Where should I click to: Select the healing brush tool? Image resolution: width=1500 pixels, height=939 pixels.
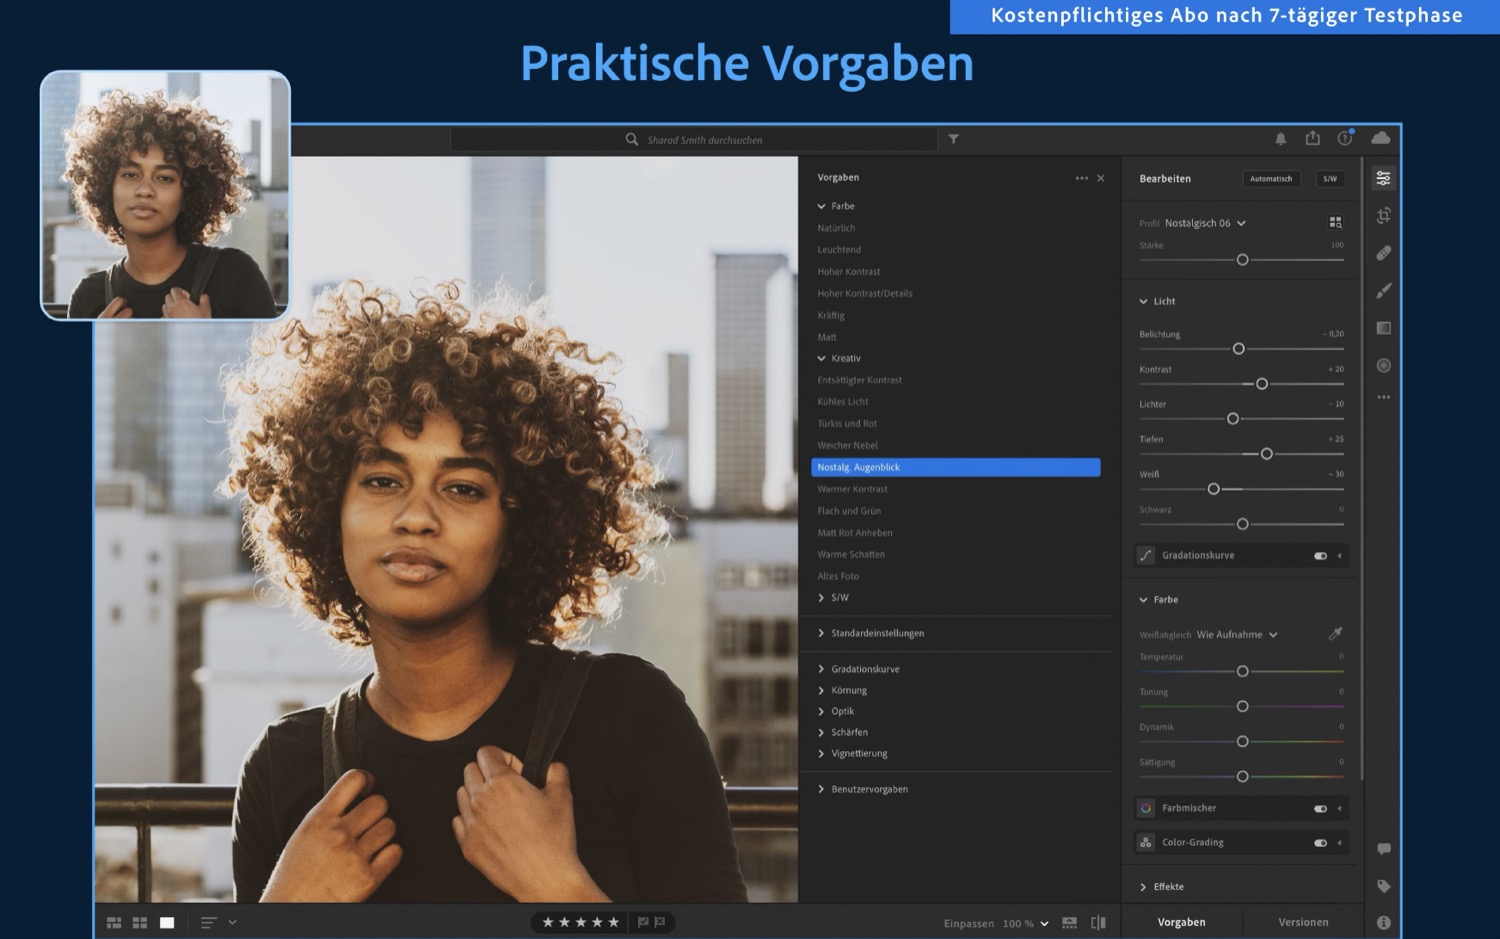click(x=1383, y=253)
